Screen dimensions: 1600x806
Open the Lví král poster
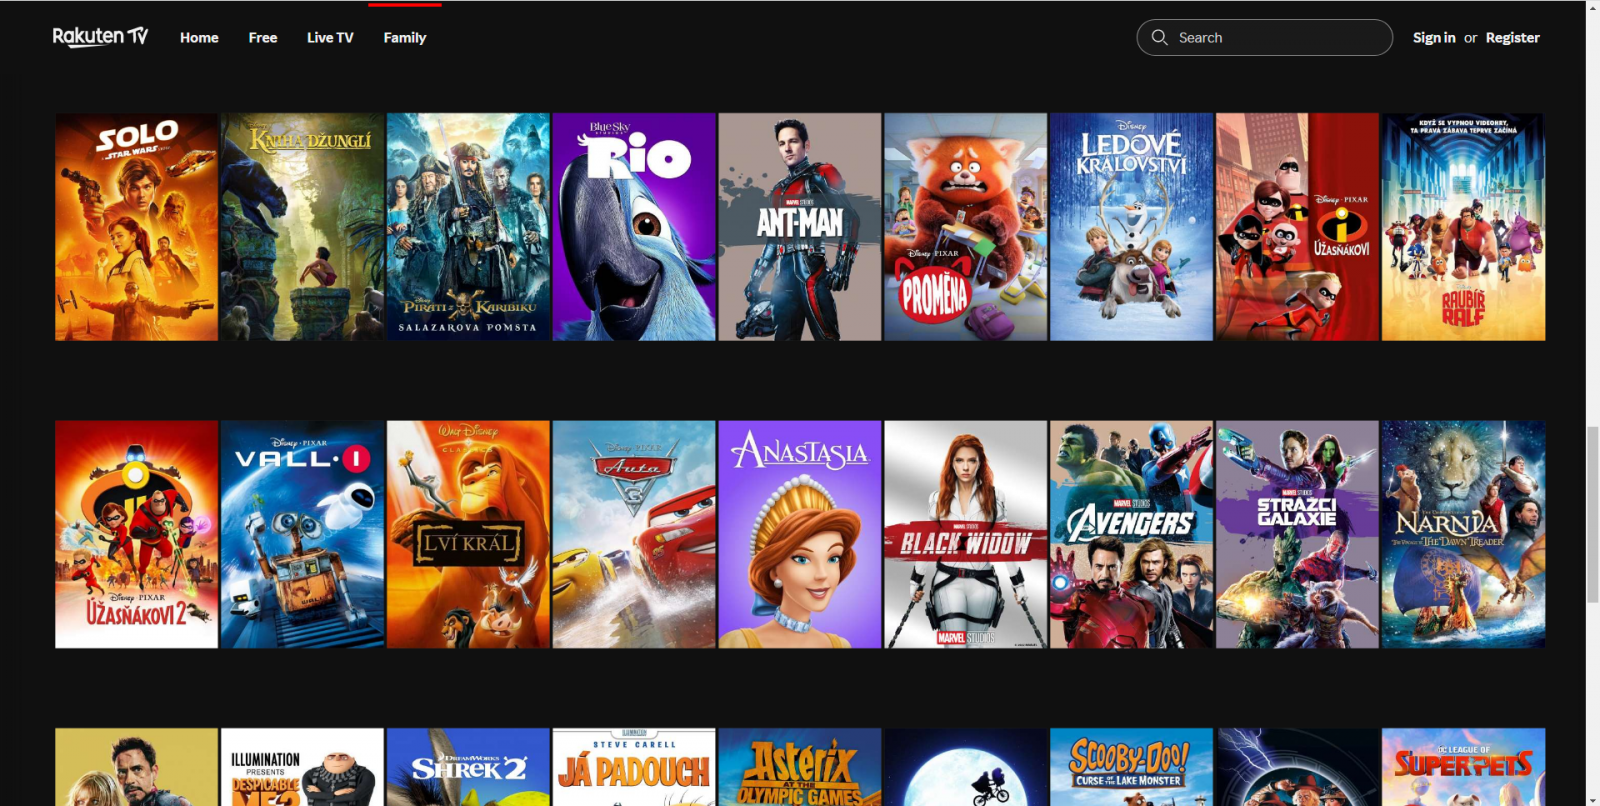pyautogui.click(x=468, y=534)
